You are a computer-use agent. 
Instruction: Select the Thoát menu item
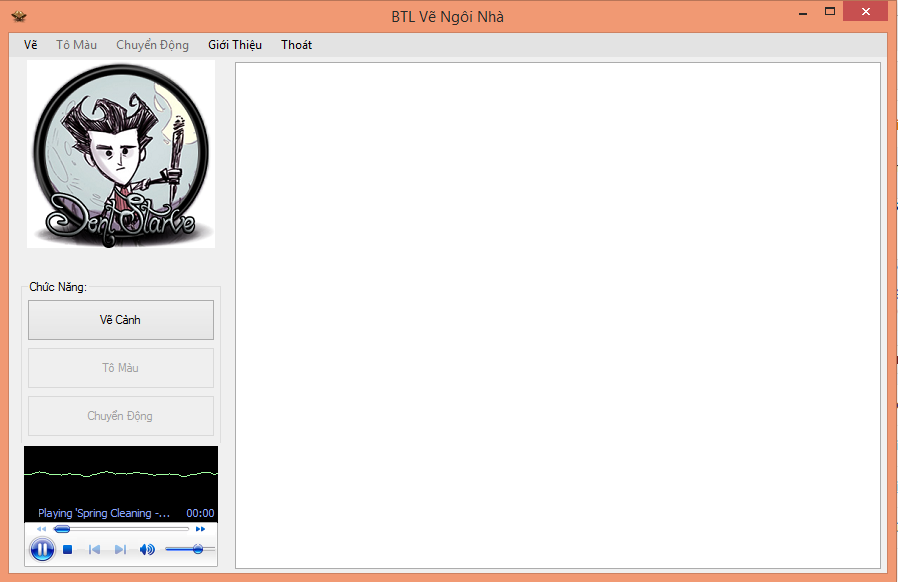point(296,45)
